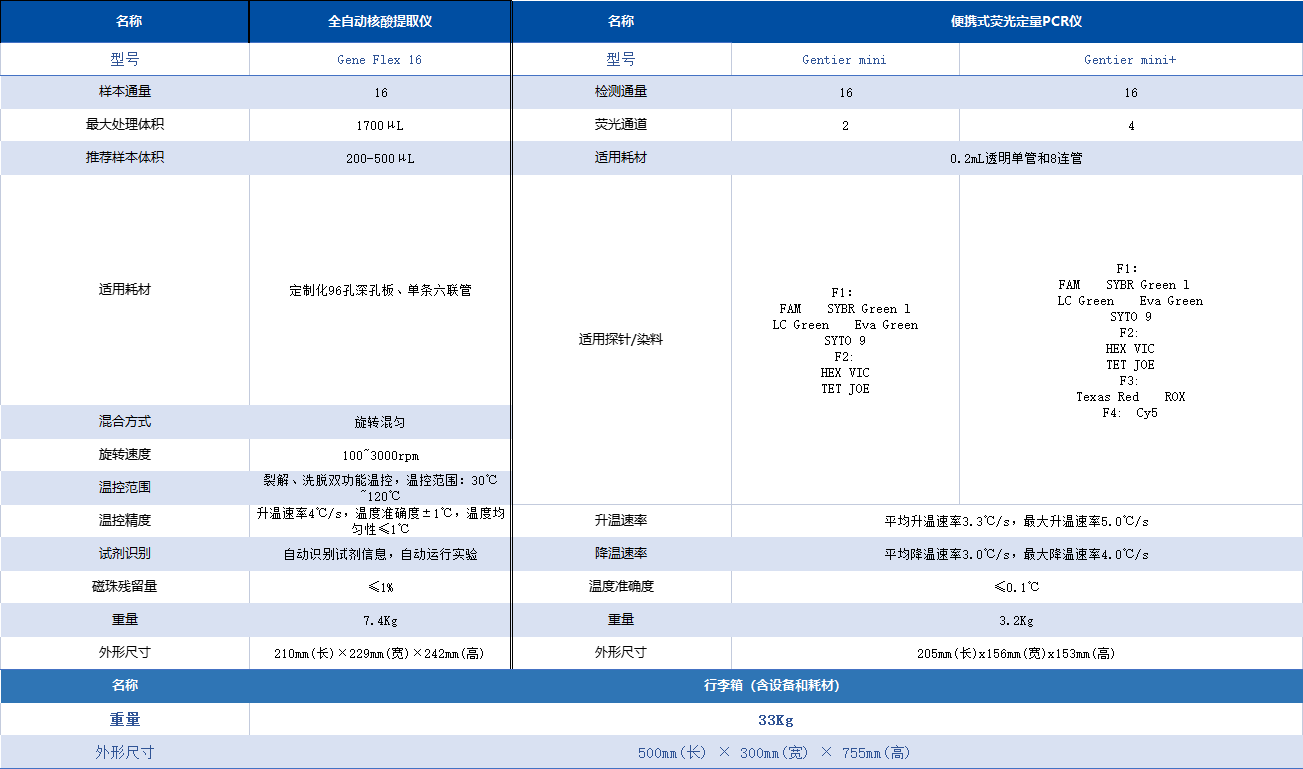This screenshot has height=769, width=1303.
Task: Click the 升温速率 row label
Action: coord(621,520)
